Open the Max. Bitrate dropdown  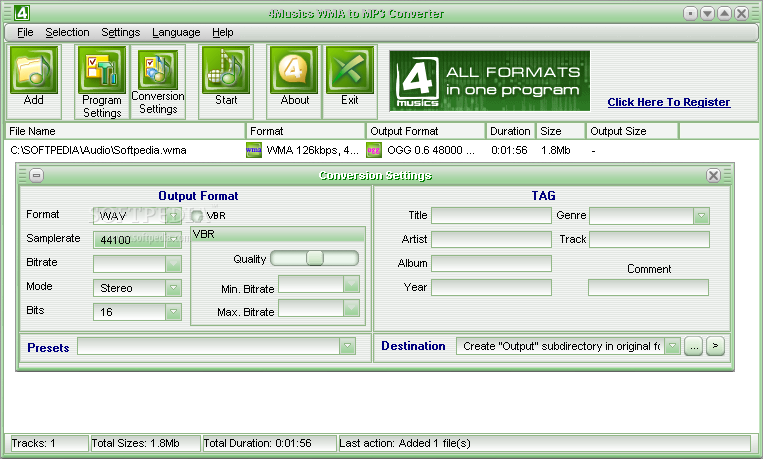click(x=351, y=308)
